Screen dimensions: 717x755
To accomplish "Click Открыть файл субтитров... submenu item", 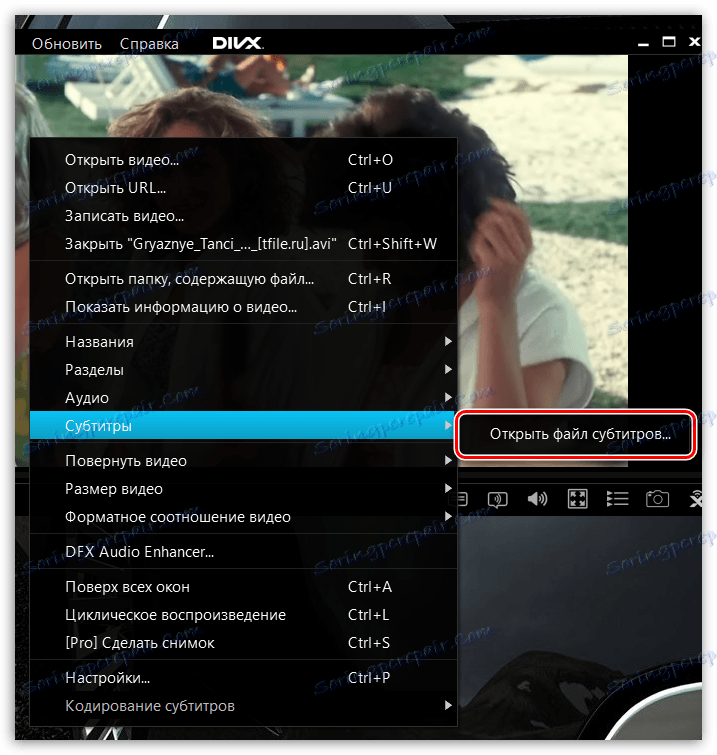I will click(576, 434).
